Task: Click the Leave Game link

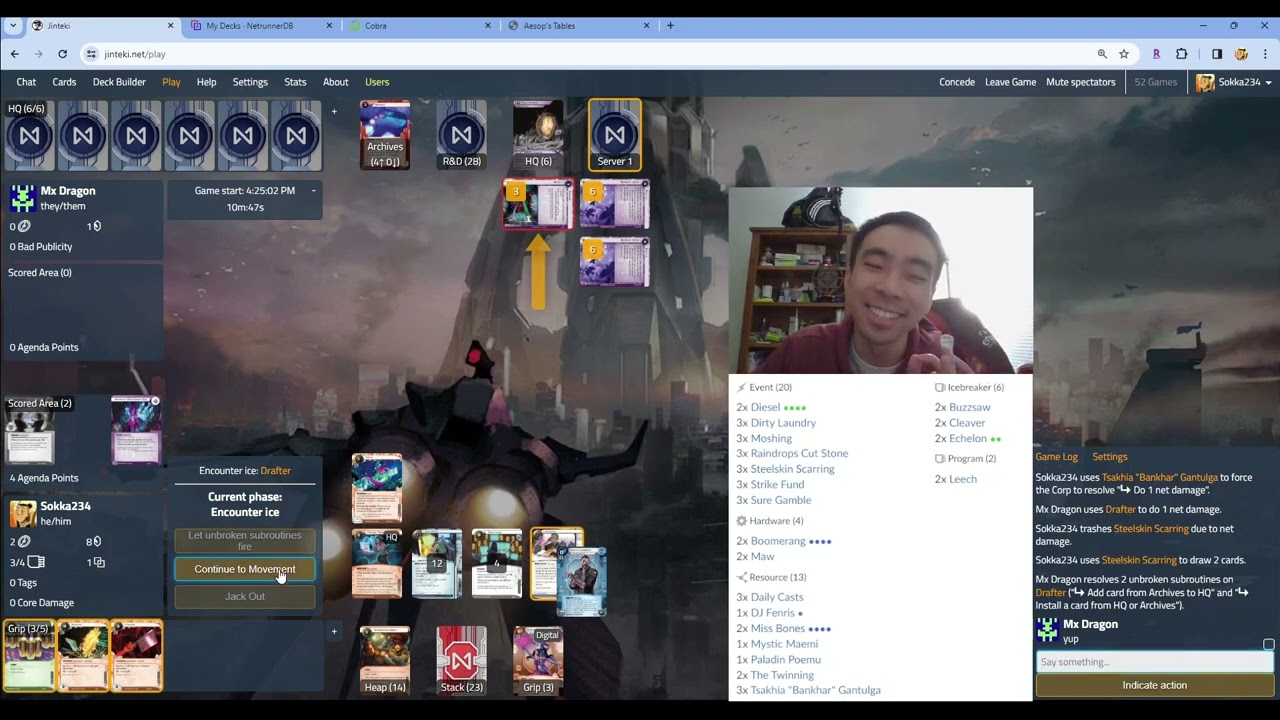Action: pyautogui.click(x=1010, y=82)
